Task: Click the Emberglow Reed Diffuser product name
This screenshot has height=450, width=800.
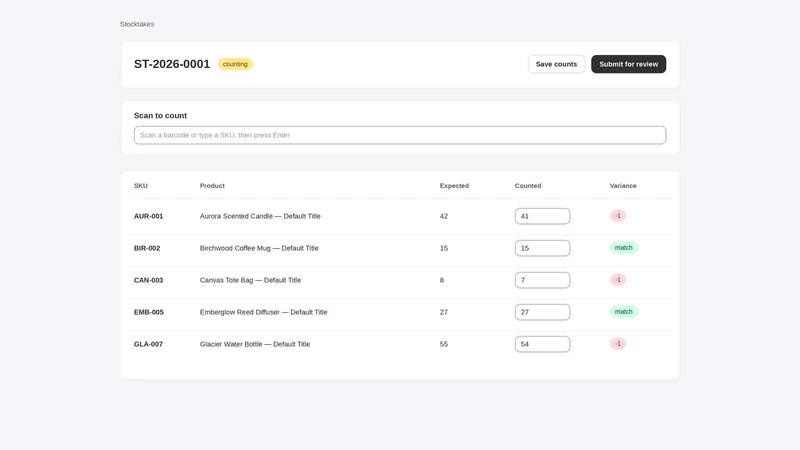Action: pyautogui.click(x=263, y=312)
